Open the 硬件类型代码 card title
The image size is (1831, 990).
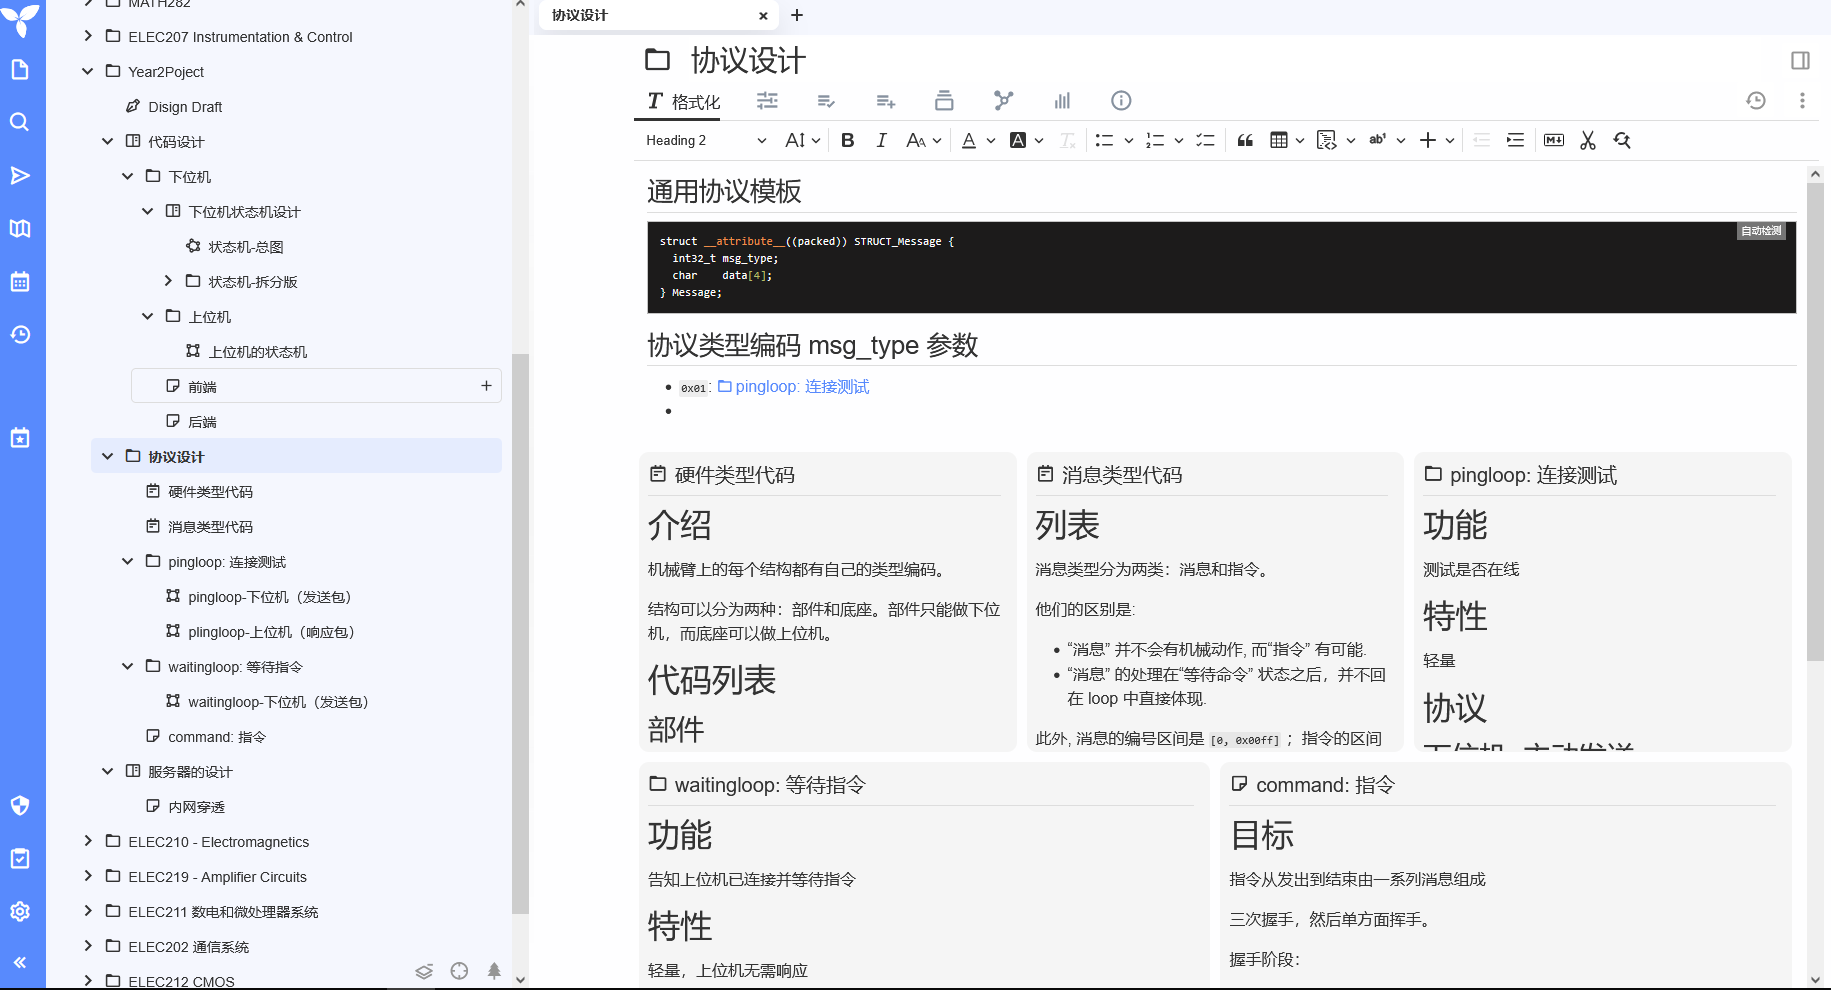tap(734, 475)
